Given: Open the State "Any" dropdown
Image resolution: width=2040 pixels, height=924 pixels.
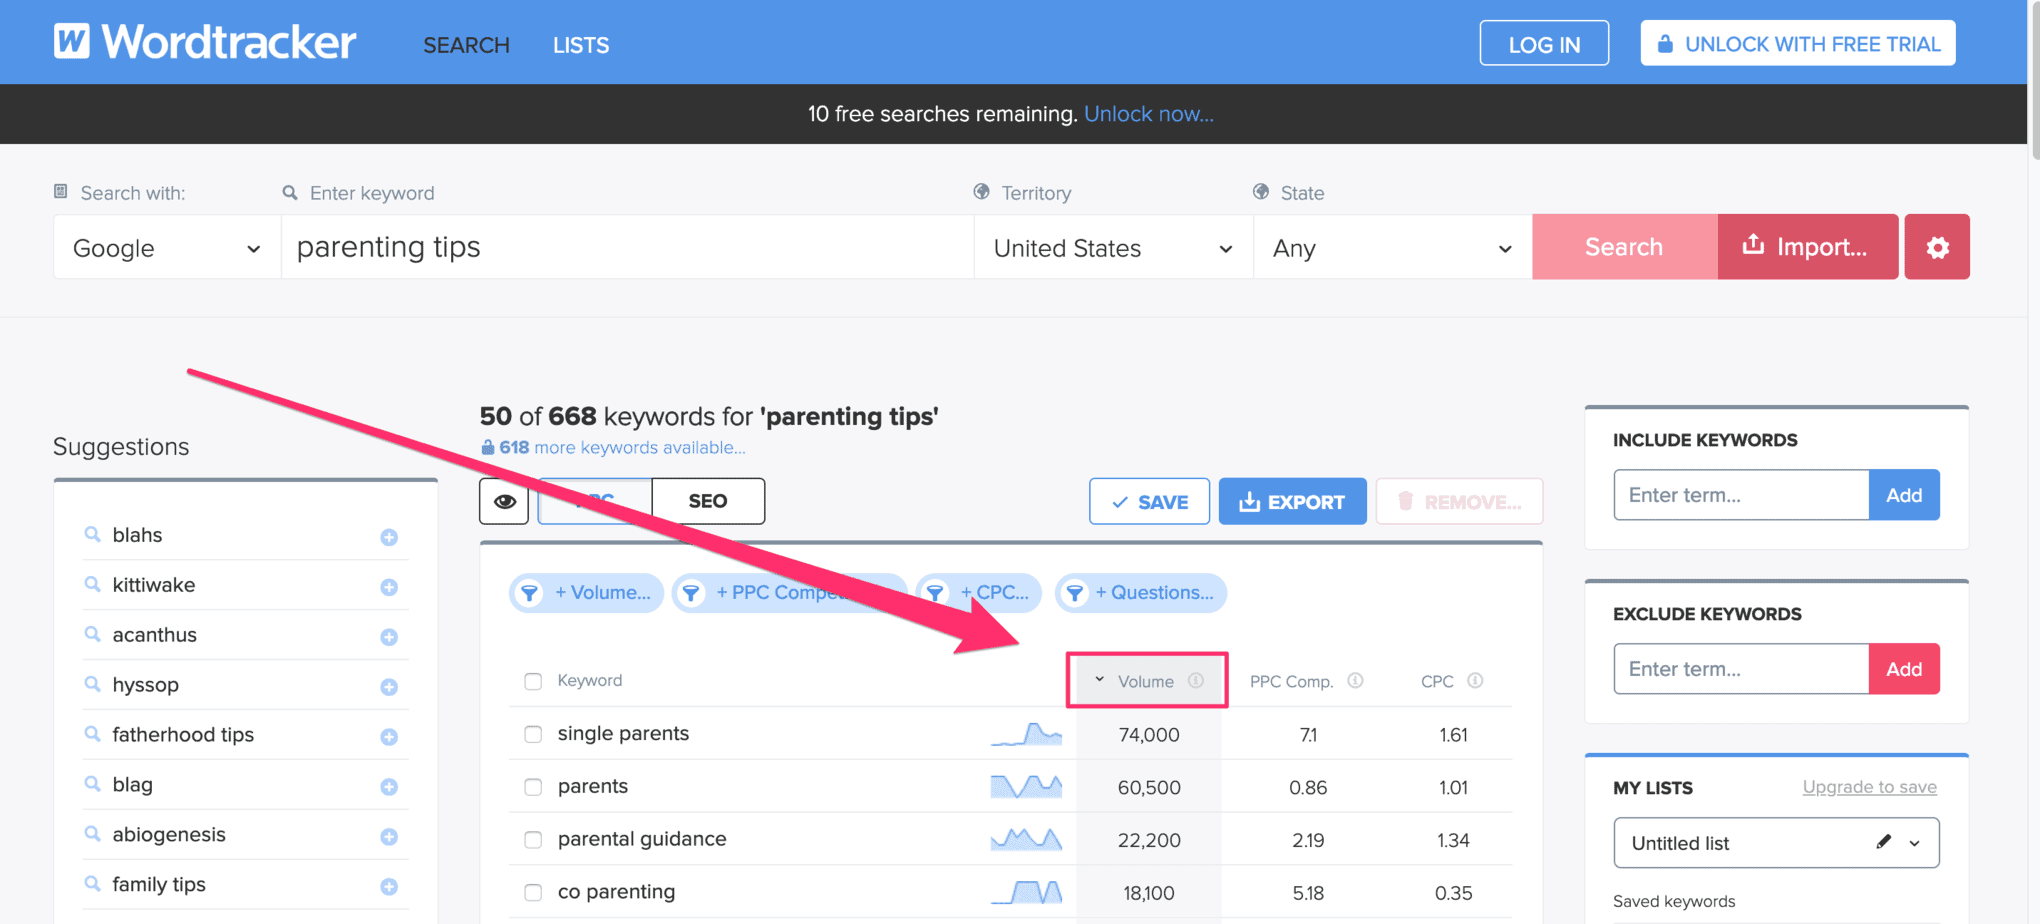Looking at the screenshot, I should click(1391, 247).
